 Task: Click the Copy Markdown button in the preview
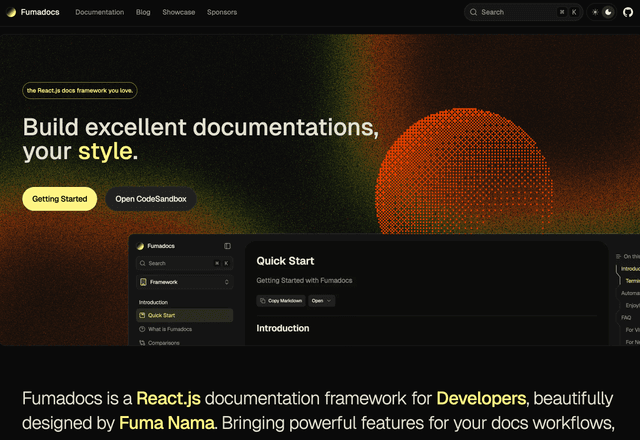(280, 300)
